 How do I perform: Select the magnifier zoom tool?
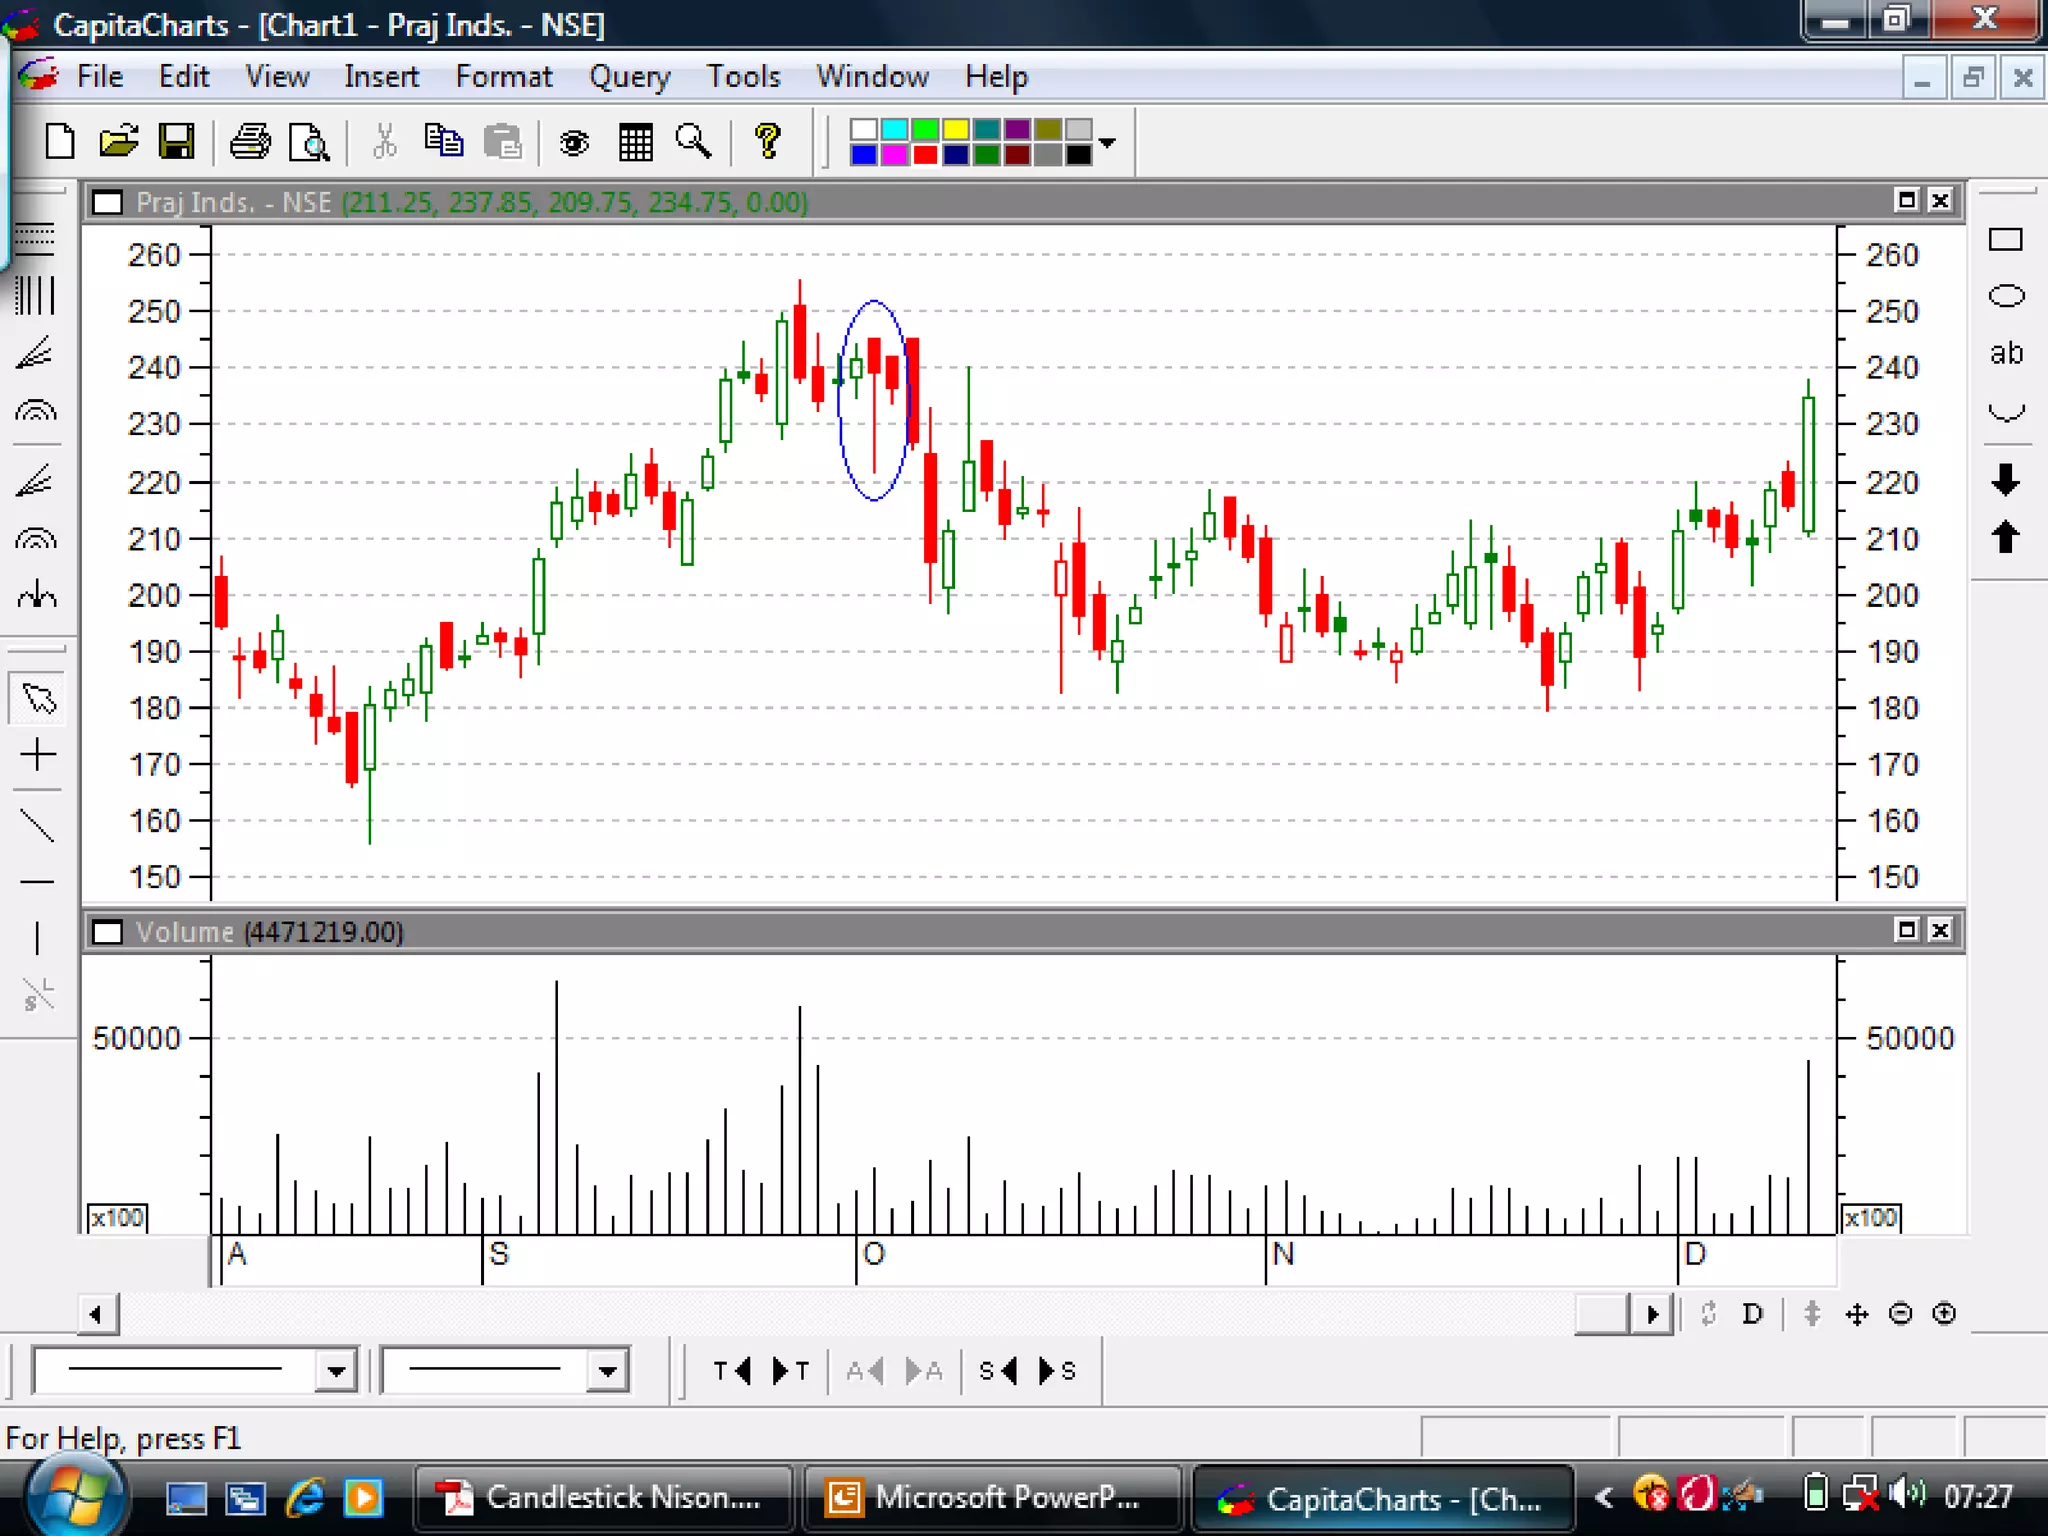(x=693, y=142)
